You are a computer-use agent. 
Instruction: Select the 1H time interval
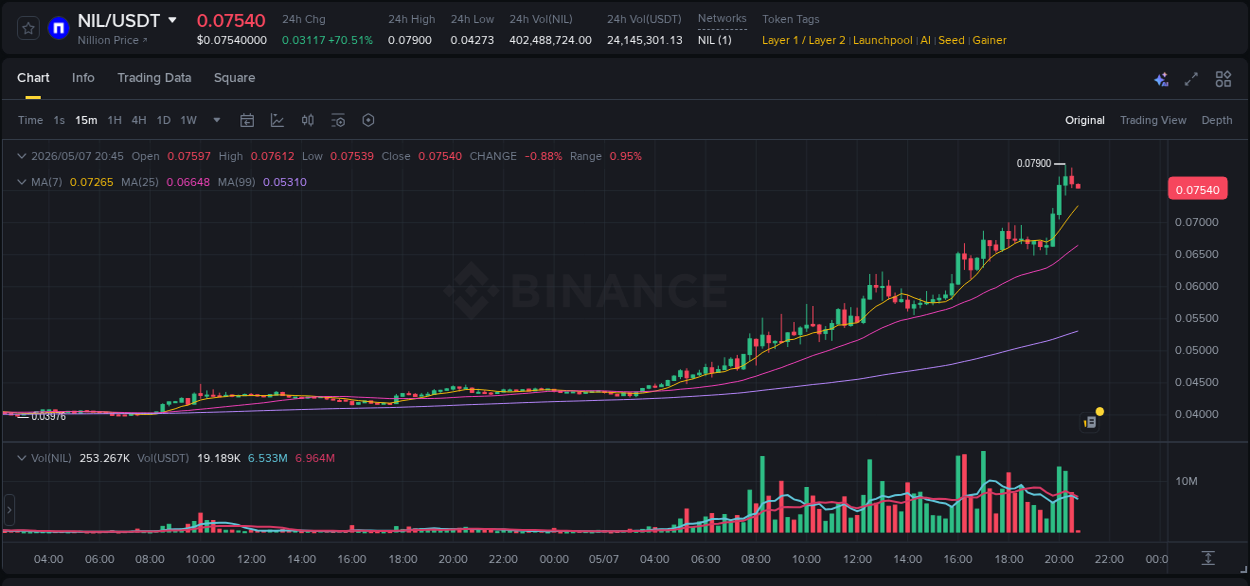pyautogui.click(x=114, y=120)
